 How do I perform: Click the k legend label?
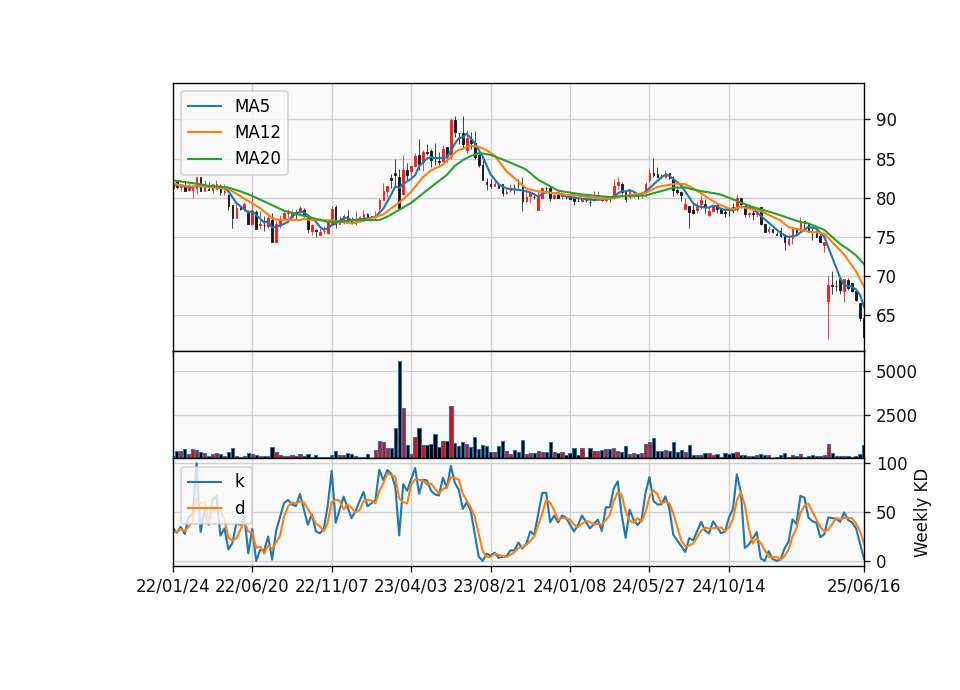(x=239, y=481)
